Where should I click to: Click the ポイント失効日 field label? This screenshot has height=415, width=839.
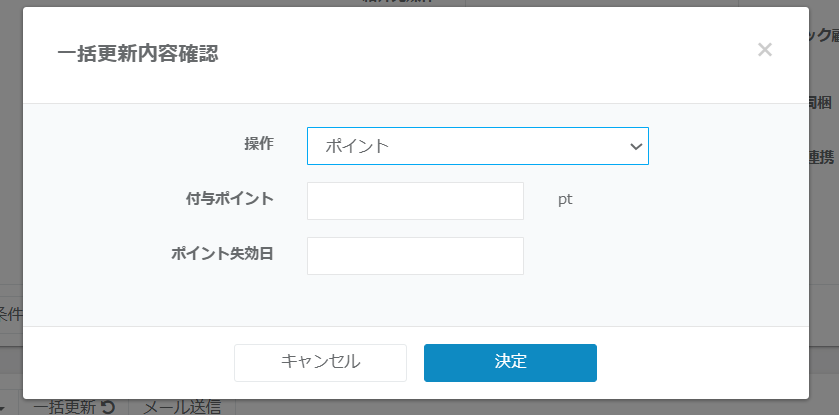pos(222,252)
